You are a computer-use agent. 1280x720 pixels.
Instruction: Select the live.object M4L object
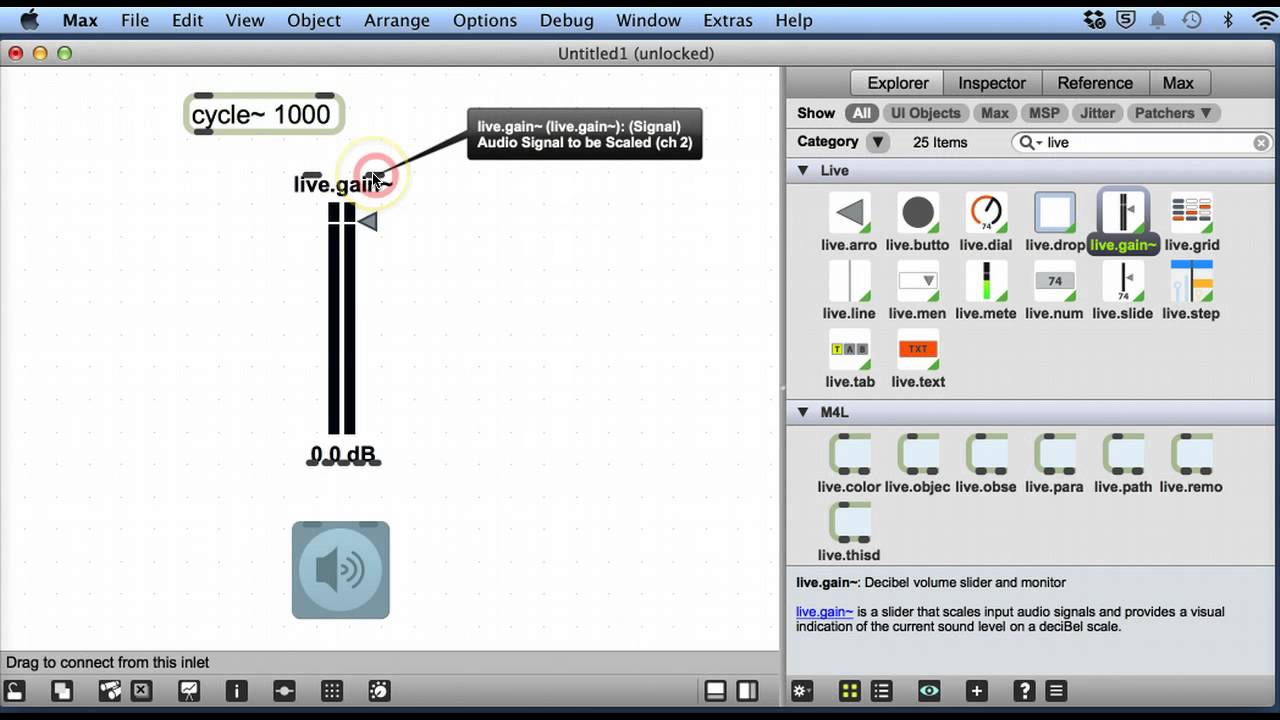tap(918, 454)
